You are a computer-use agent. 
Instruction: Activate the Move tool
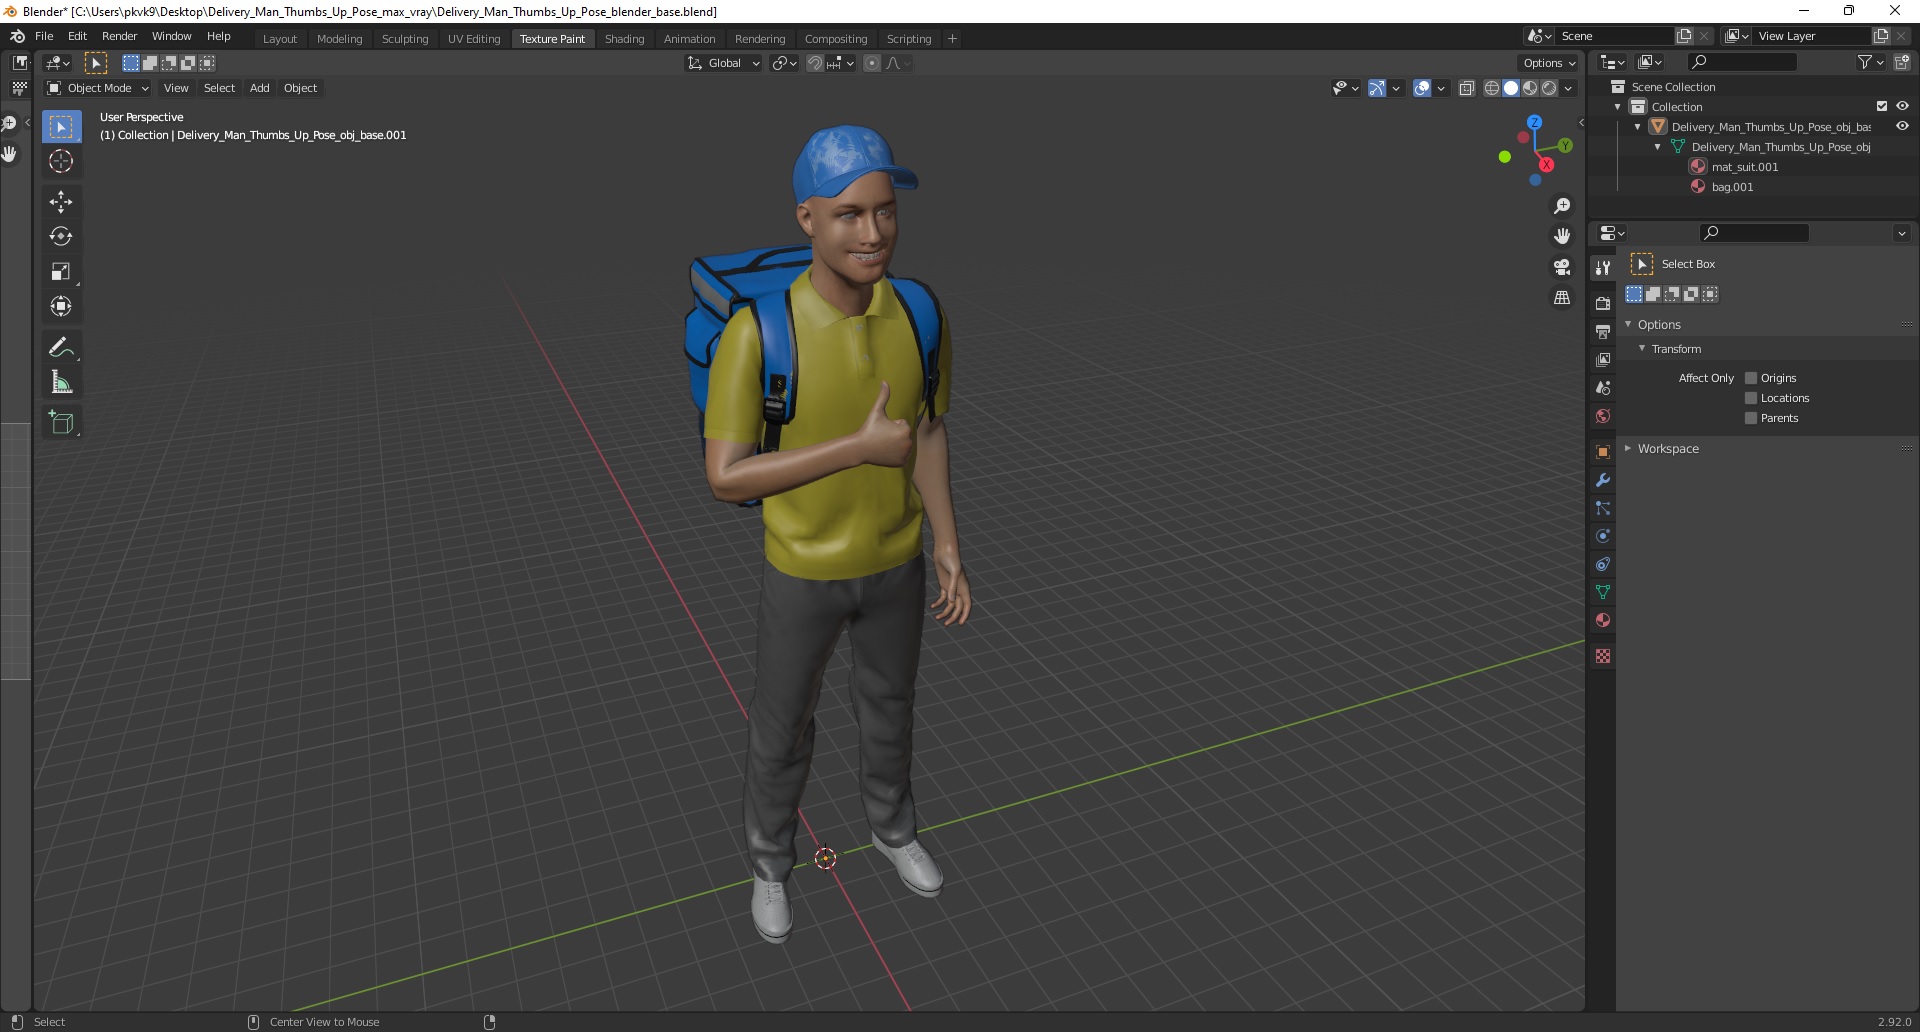(61, 201)
